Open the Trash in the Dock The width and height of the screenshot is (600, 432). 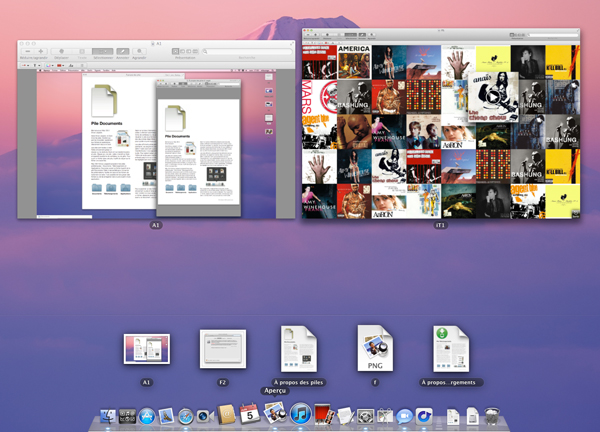[492, 416]
